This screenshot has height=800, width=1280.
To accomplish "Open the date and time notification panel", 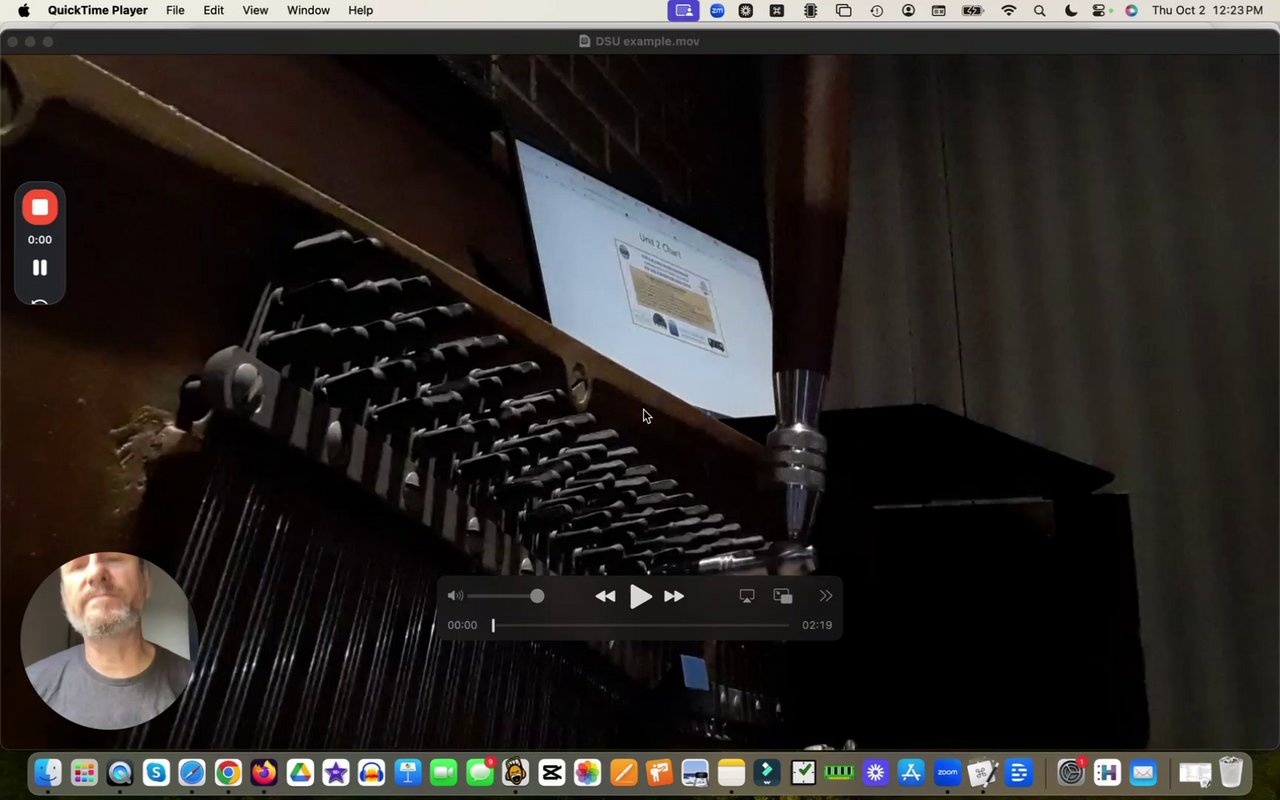I will (1207, 10).
